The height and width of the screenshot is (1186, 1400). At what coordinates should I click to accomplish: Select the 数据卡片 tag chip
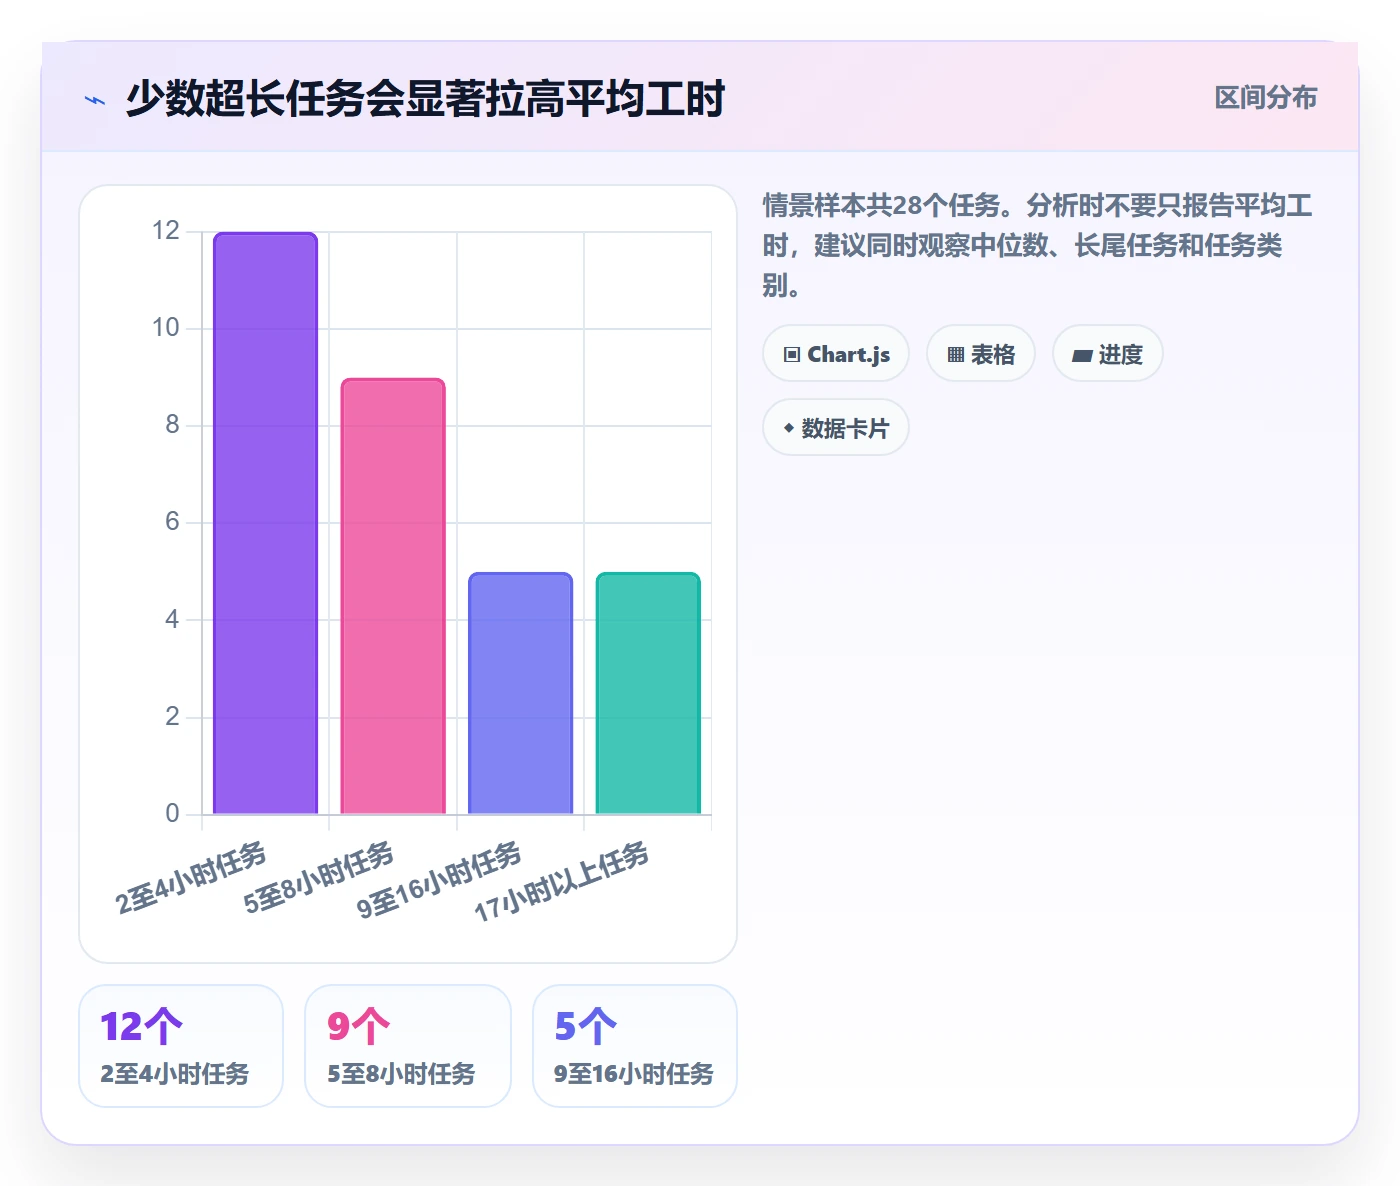pyautogui.click(x=836, y=428)
